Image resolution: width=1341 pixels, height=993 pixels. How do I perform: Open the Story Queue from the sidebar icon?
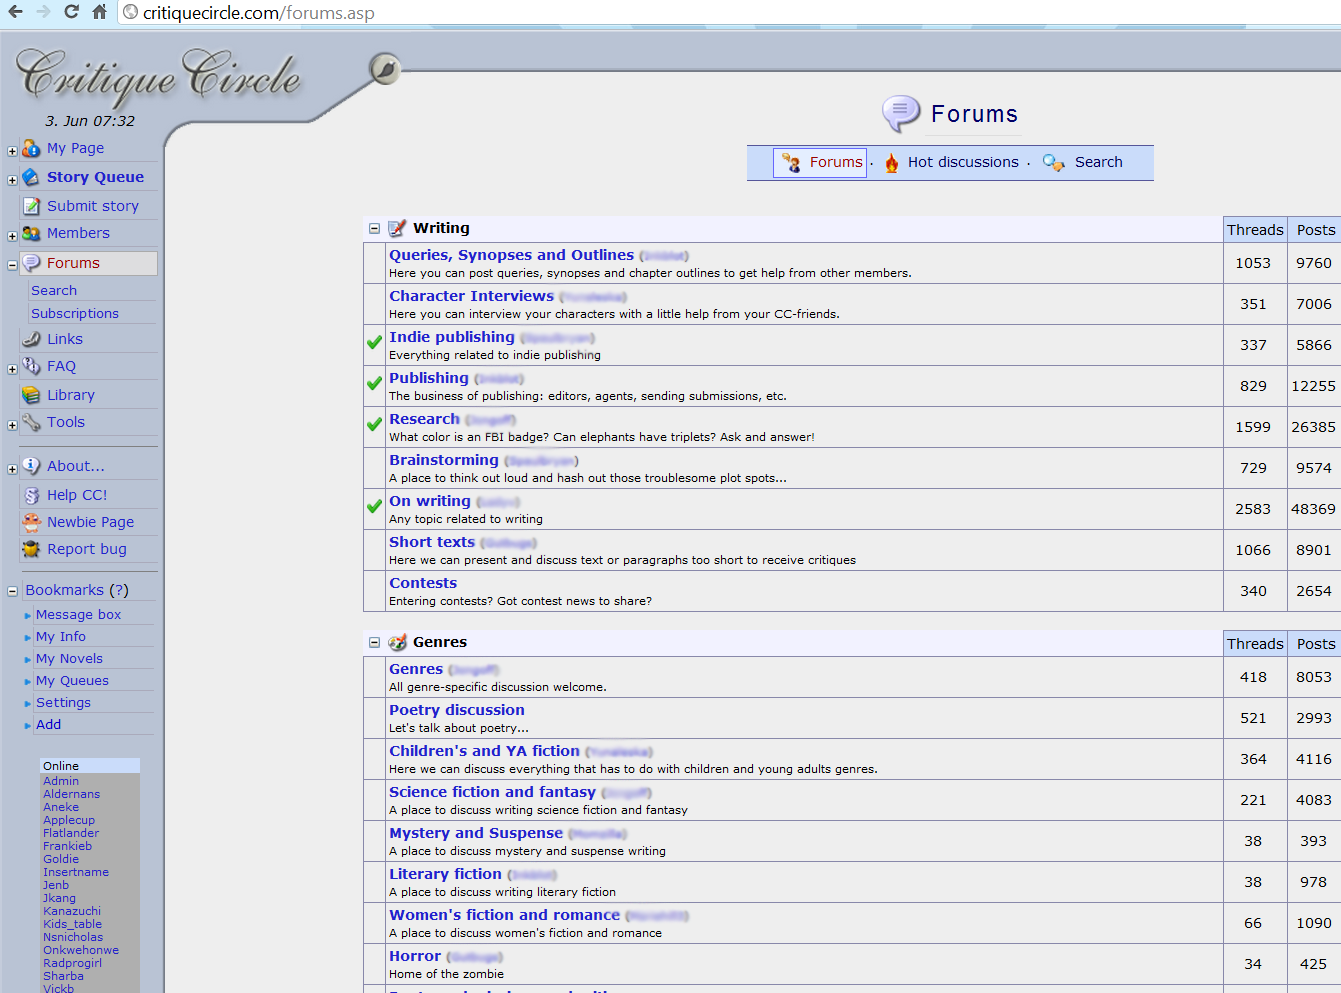pyautogui.click(x=28, y=178)
